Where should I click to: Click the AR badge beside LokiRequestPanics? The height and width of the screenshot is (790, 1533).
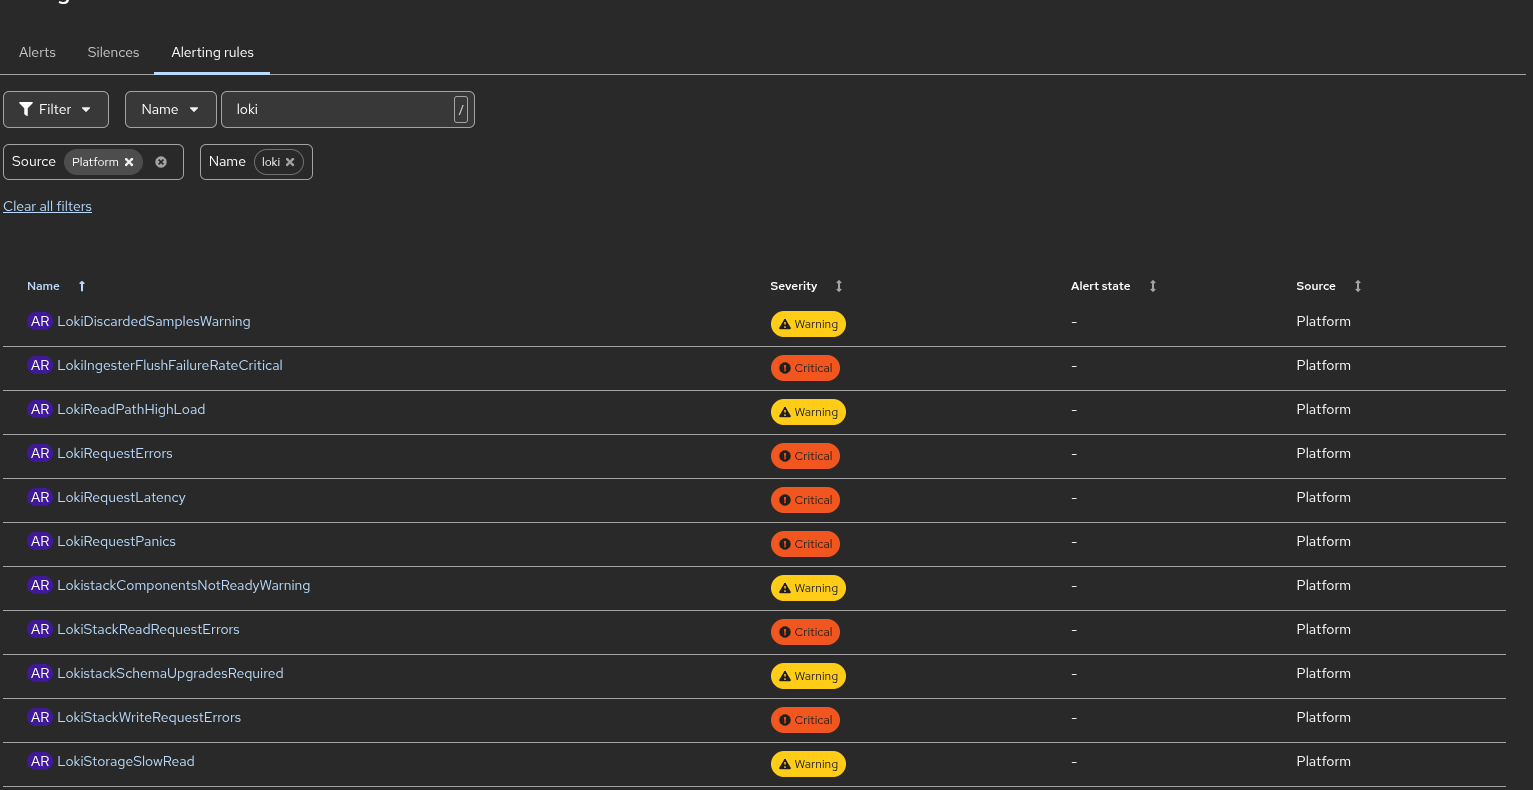pyautogui.click(x=40, y=542)
